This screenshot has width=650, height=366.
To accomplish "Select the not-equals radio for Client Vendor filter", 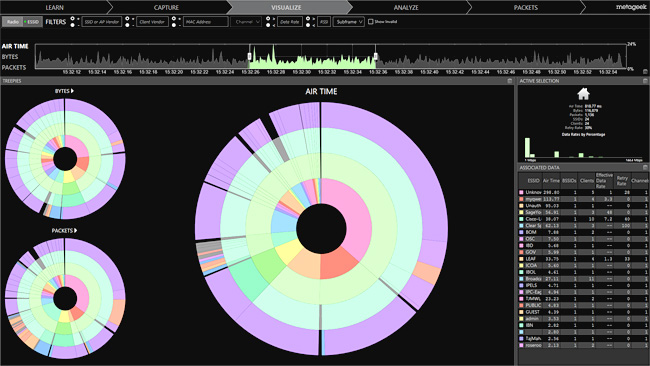I will [x=127, y=25].
